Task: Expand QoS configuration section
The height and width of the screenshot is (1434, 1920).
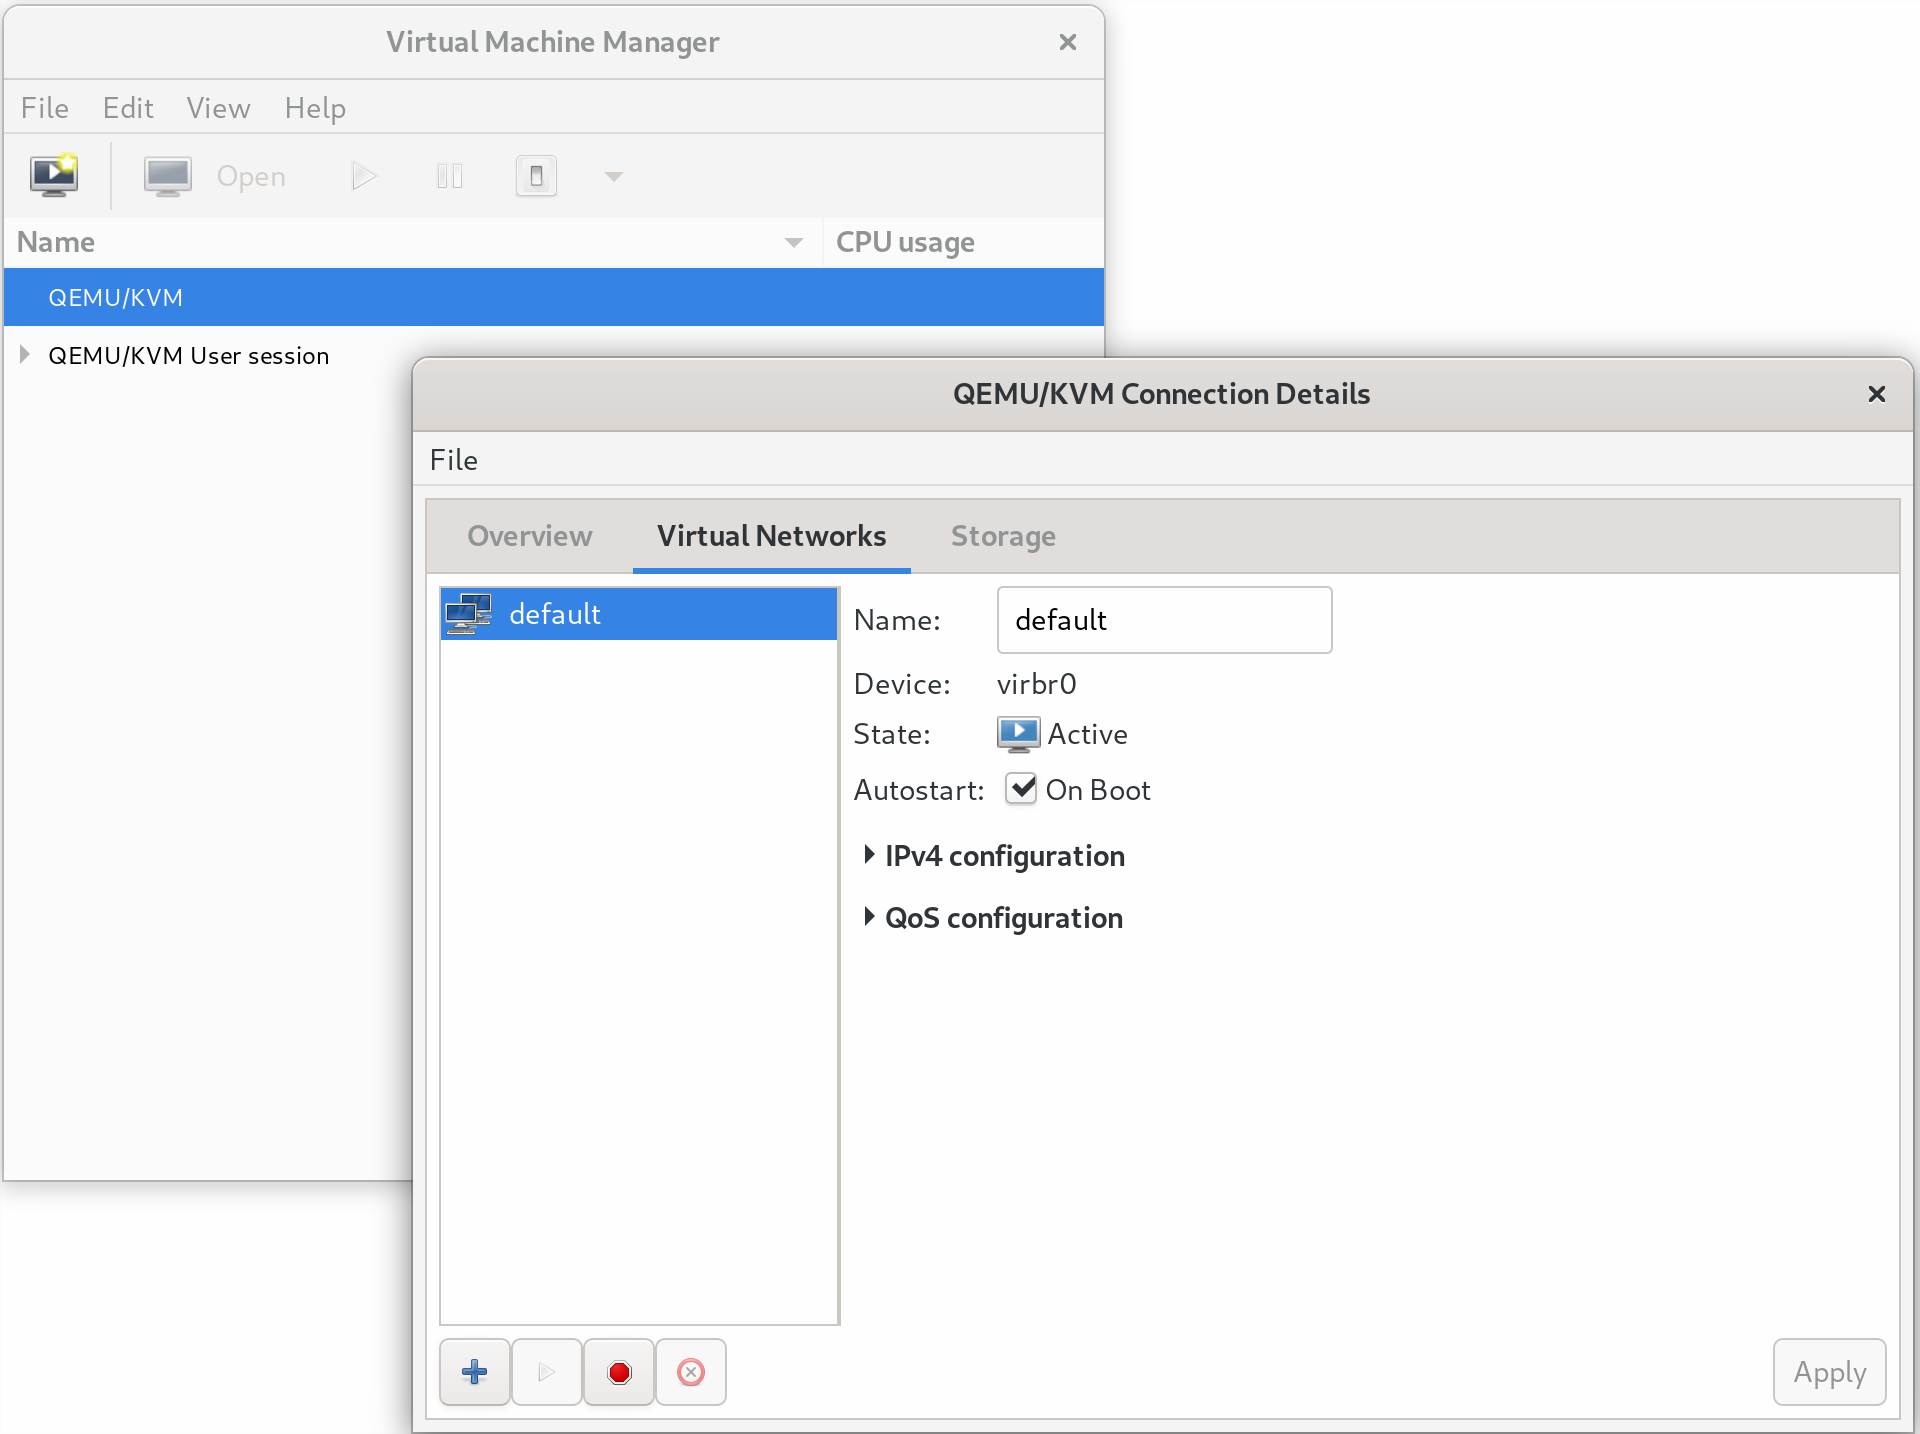Action: [869, 917]
